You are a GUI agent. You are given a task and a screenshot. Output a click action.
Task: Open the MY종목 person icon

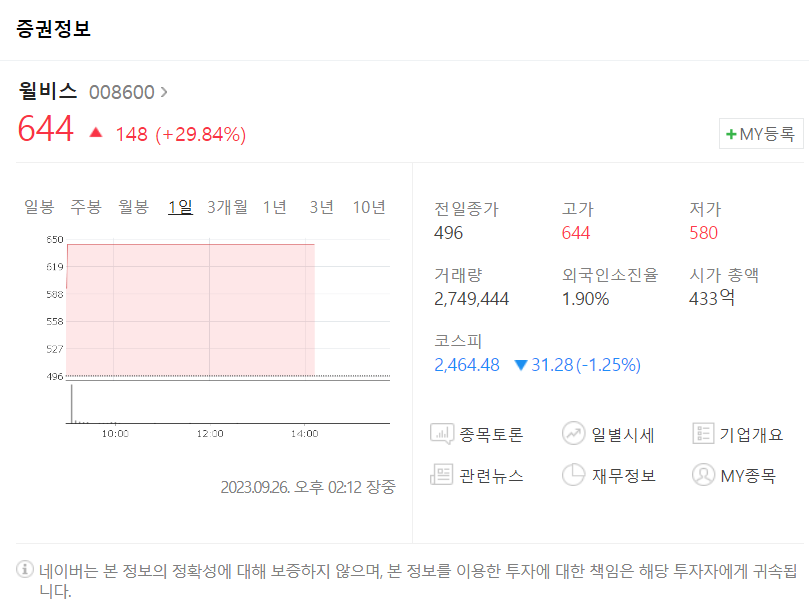click(703, 475)
